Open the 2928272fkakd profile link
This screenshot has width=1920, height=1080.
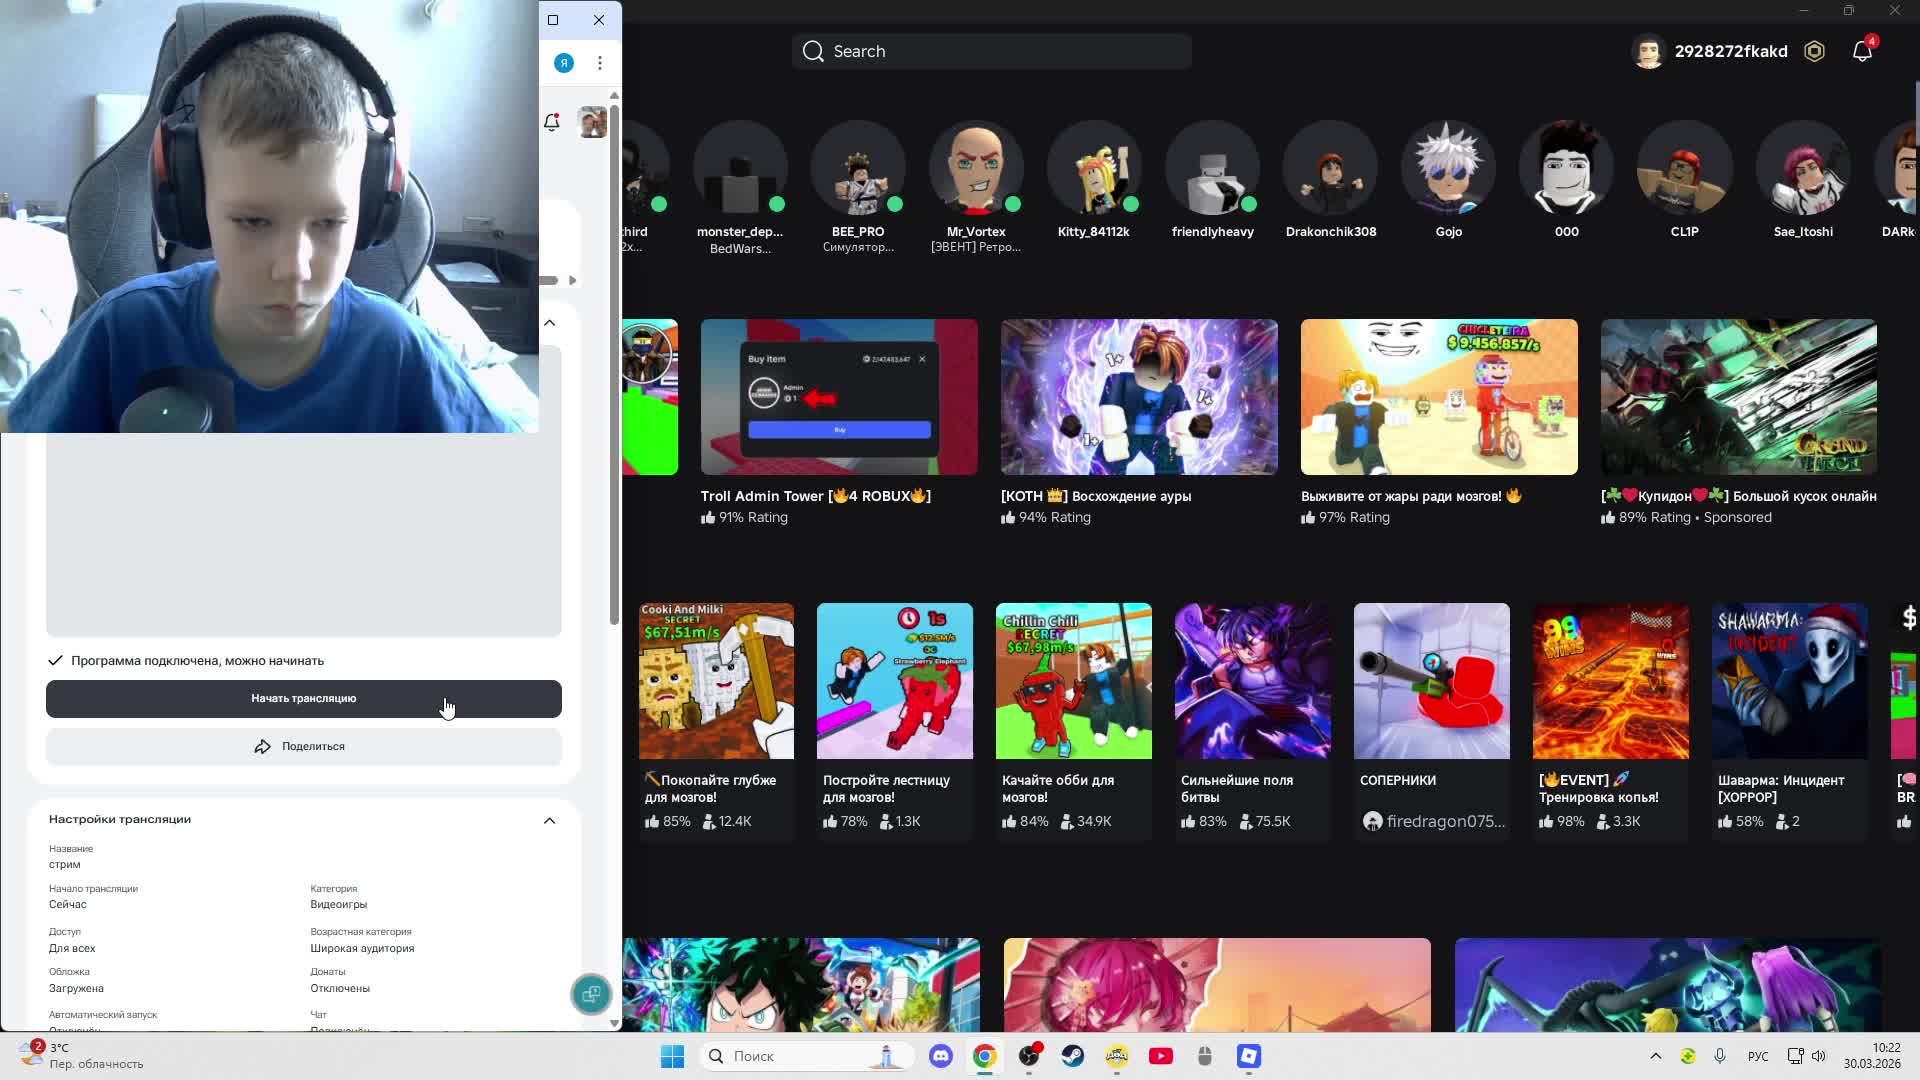1730,51
